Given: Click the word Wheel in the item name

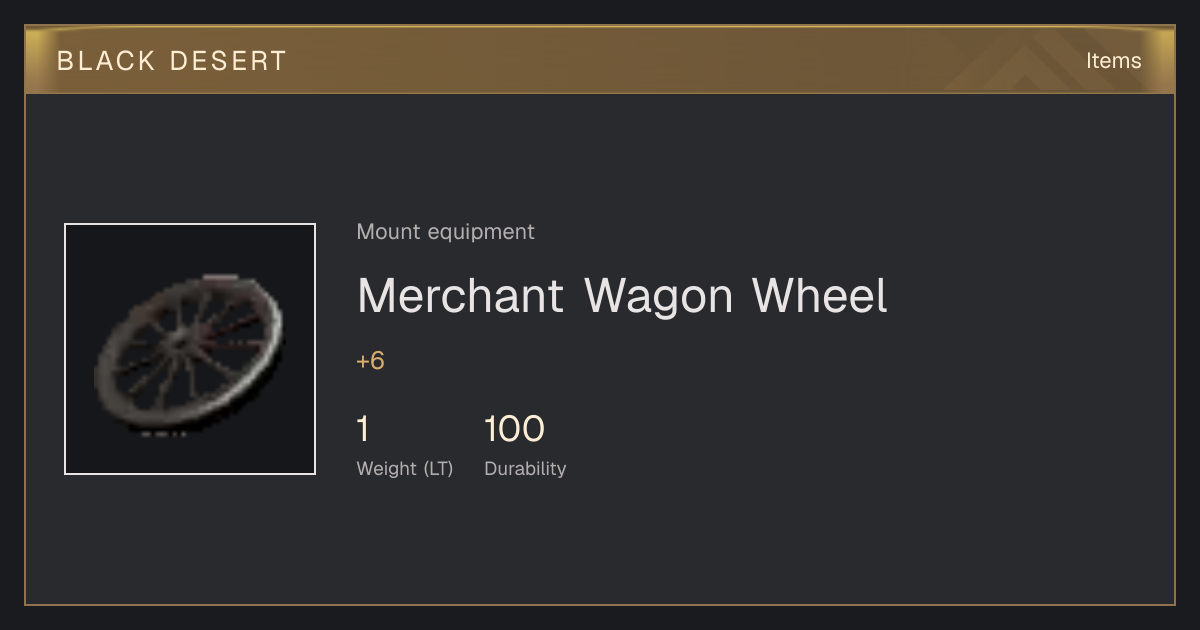Looking at the screenshot, I should click(820, 296).
